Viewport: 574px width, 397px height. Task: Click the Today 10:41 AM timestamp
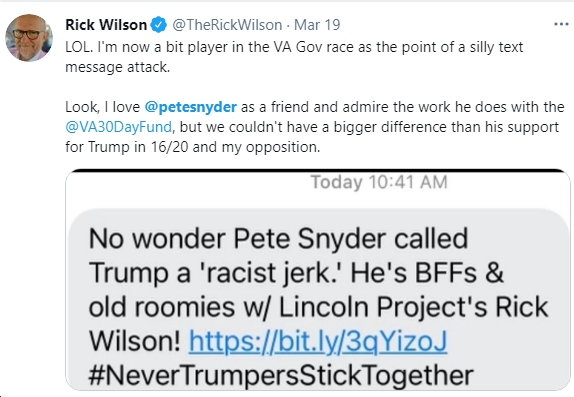point(379,182)
